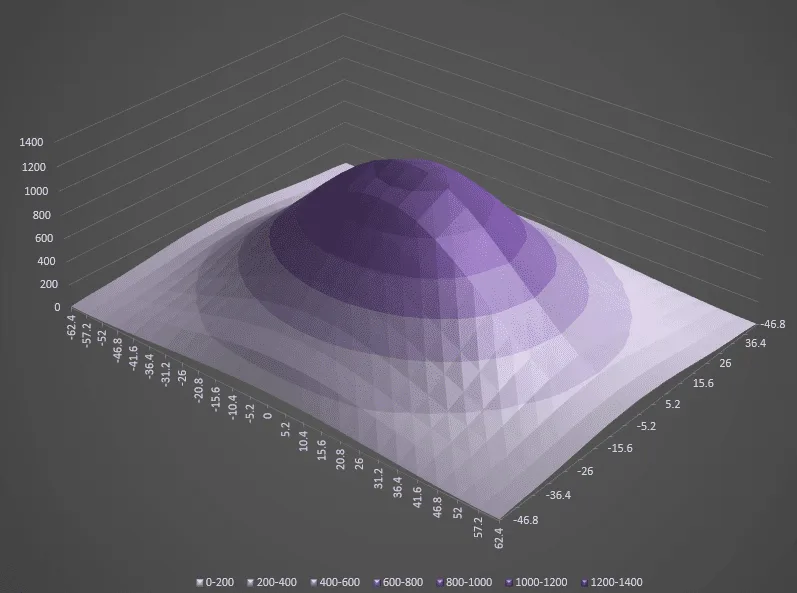This screenshot has height=593, width=797.
Task: Click the 62.4 horizontal axis label
Action: pyautogui.click(x=499, y=538)
